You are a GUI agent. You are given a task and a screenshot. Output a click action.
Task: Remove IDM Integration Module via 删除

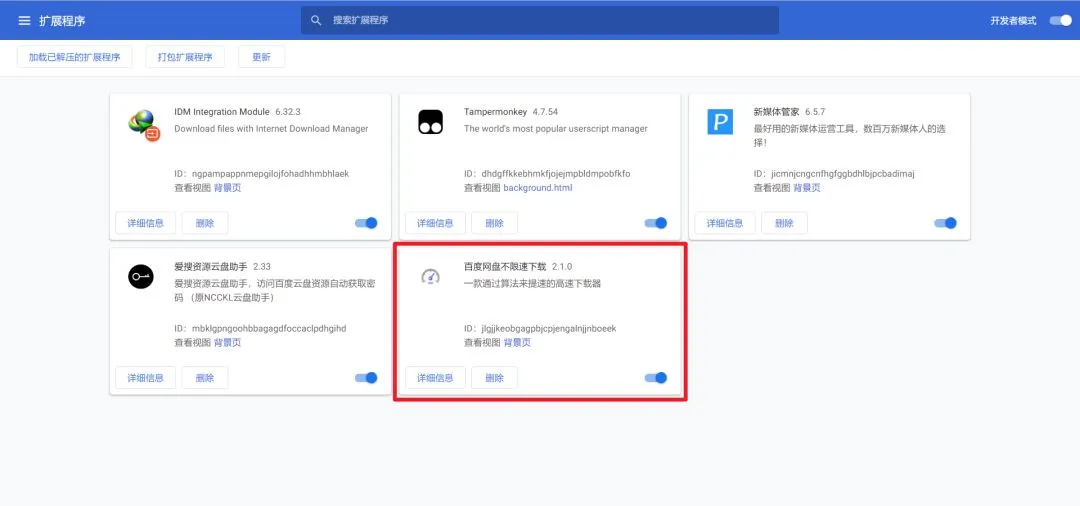205,223
